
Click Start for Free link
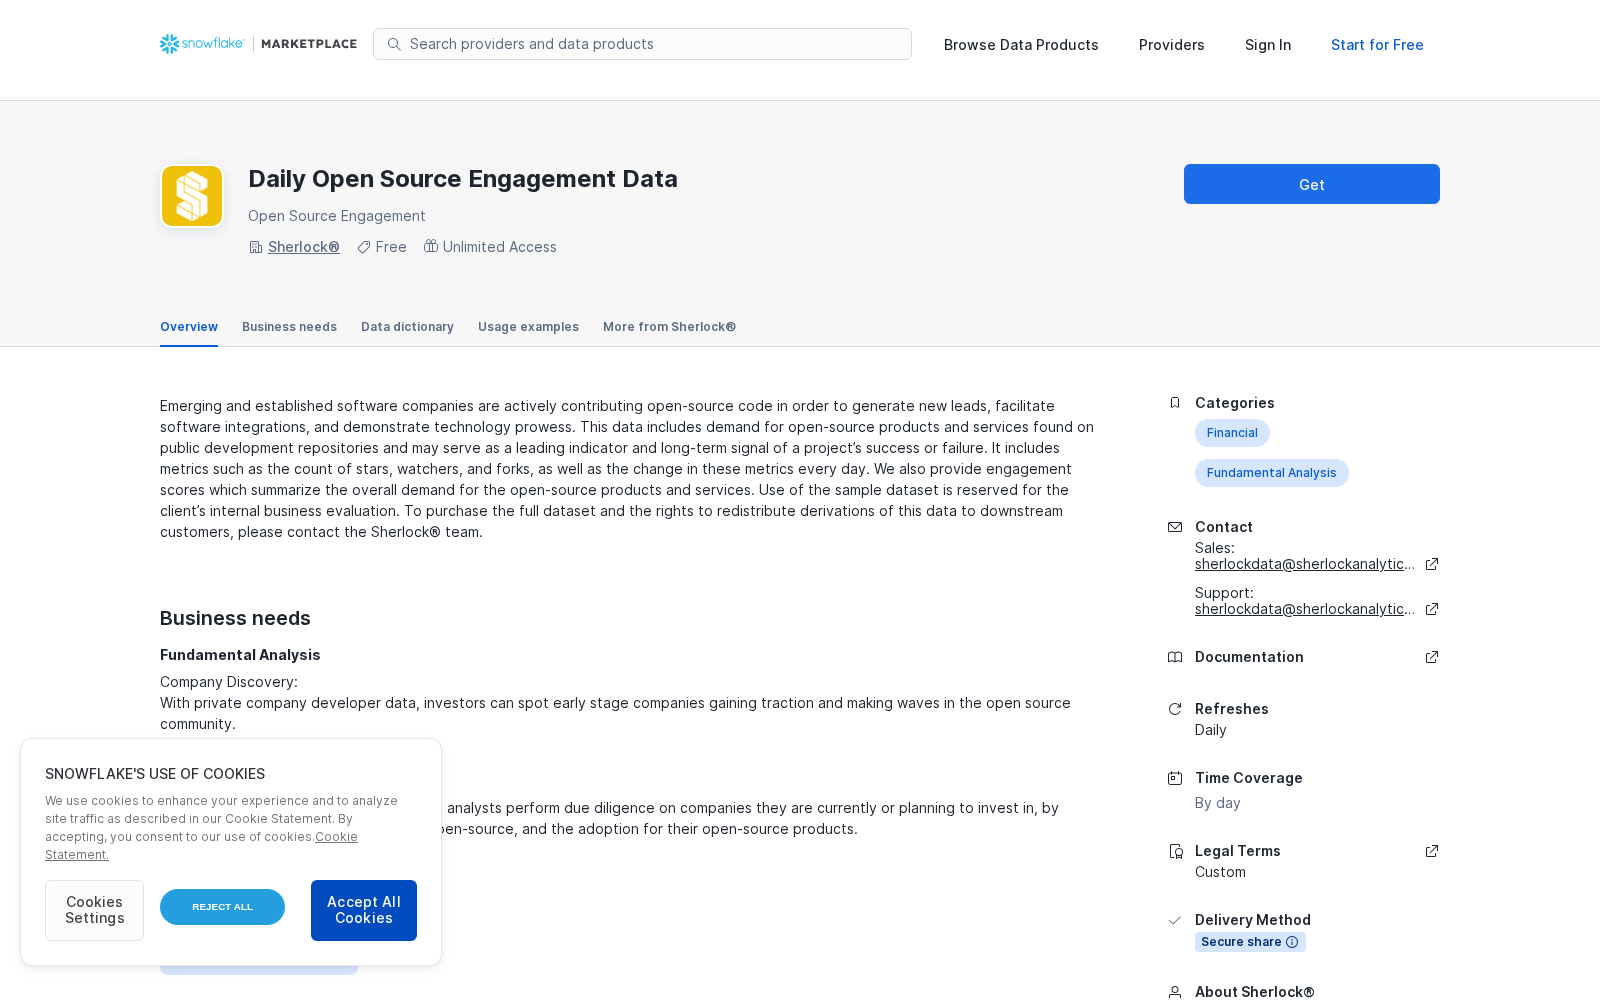1377,45
